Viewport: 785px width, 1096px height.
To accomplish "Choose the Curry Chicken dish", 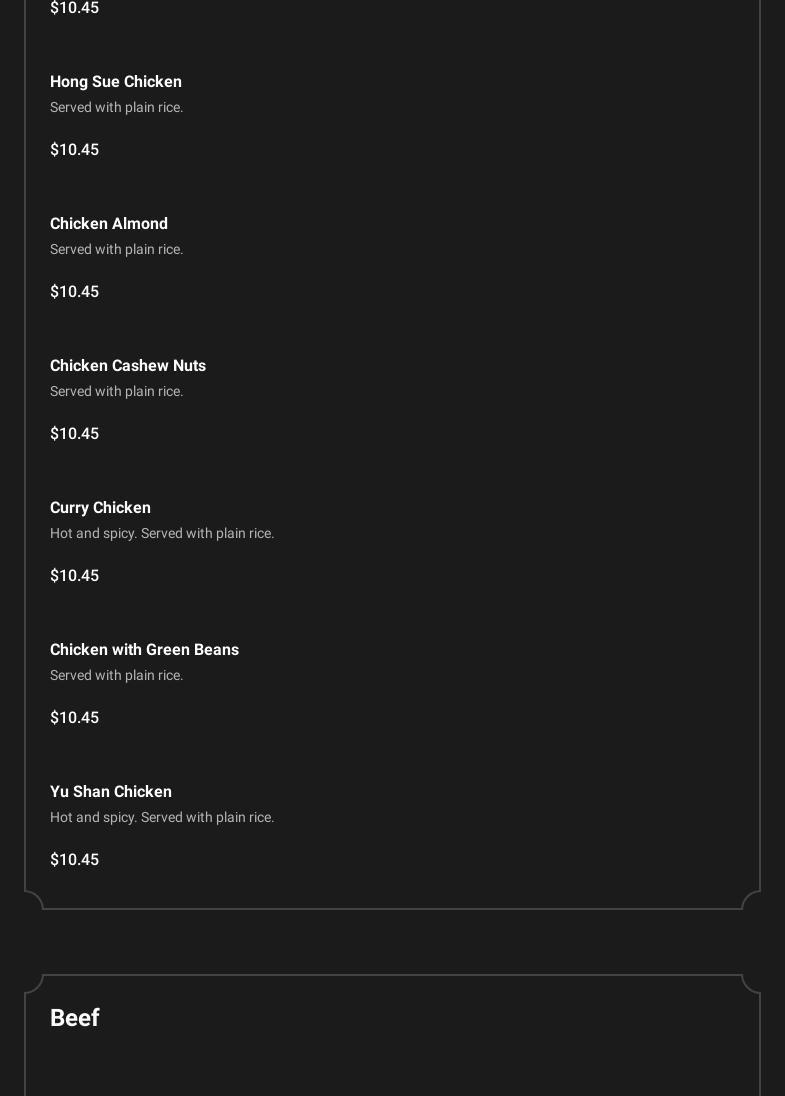I will [100, 508].
